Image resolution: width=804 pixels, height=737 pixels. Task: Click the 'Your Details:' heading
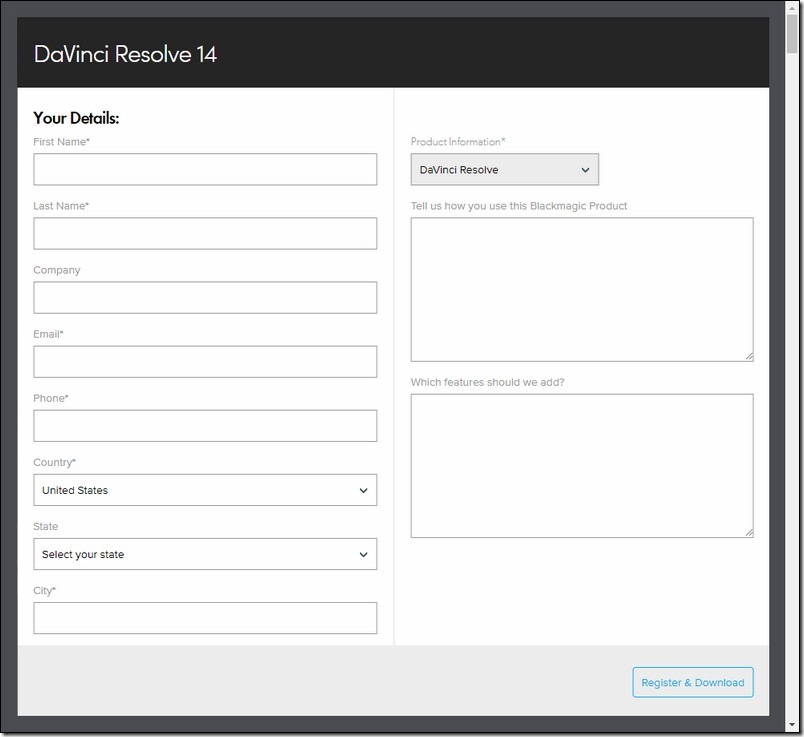coord(76,118)
